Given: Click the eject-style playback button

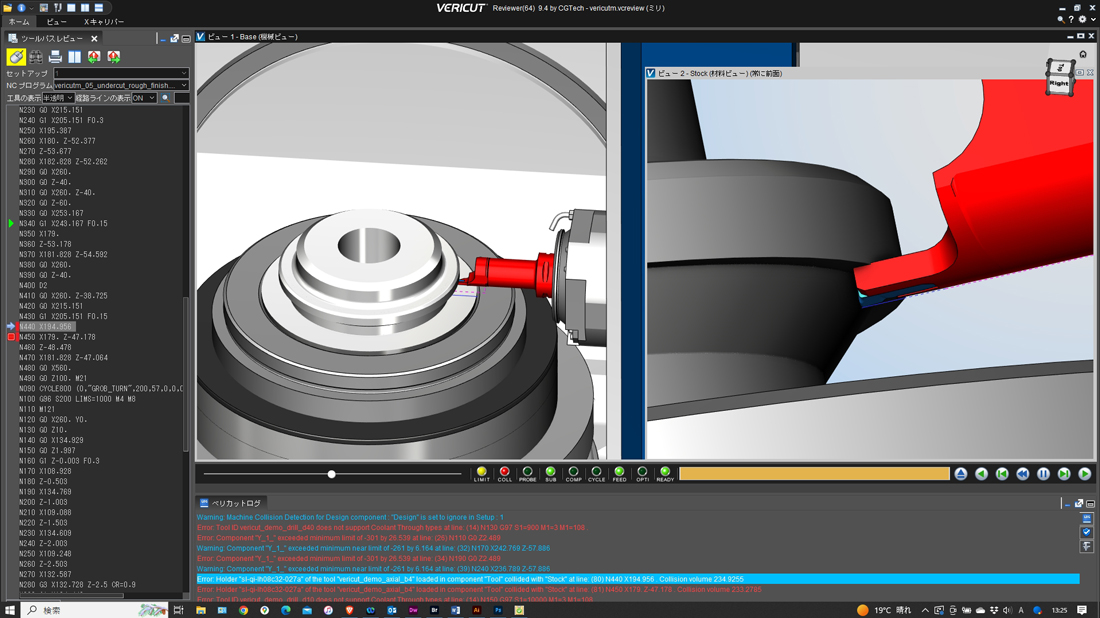Looking at the screenshot, I should [961, 474].
